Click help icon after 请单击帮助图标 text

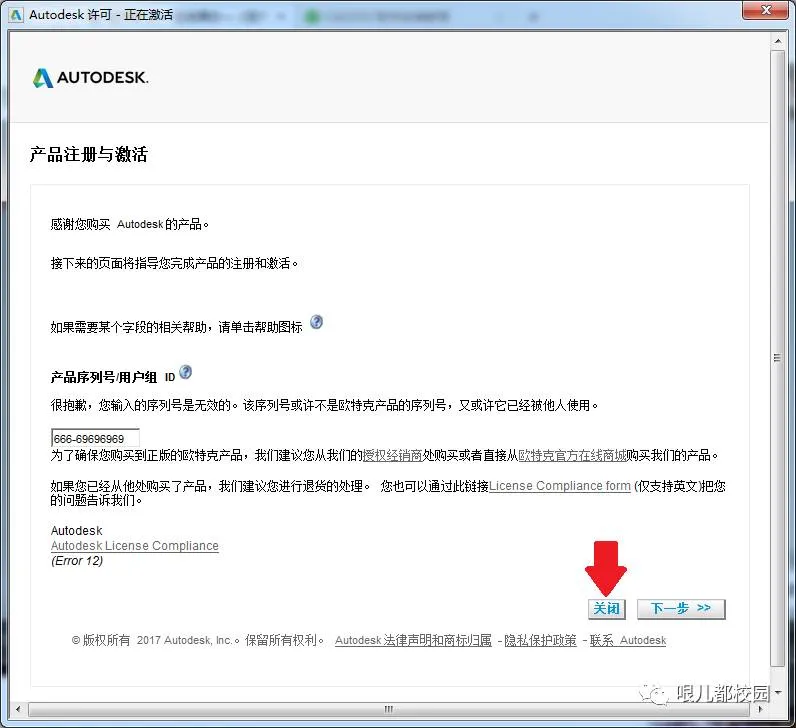[316, 322]
